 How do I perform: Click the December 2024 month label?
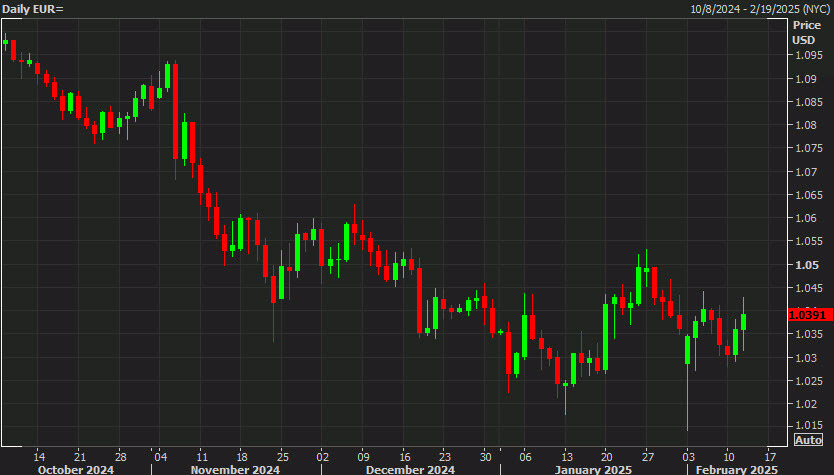point(410,470)
